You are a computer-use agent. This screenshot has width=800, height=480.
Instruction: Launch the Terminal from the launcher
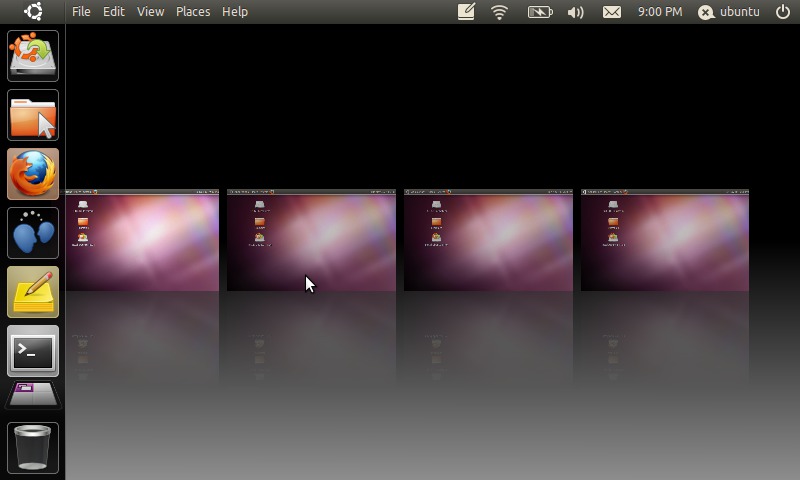point(33,351)
